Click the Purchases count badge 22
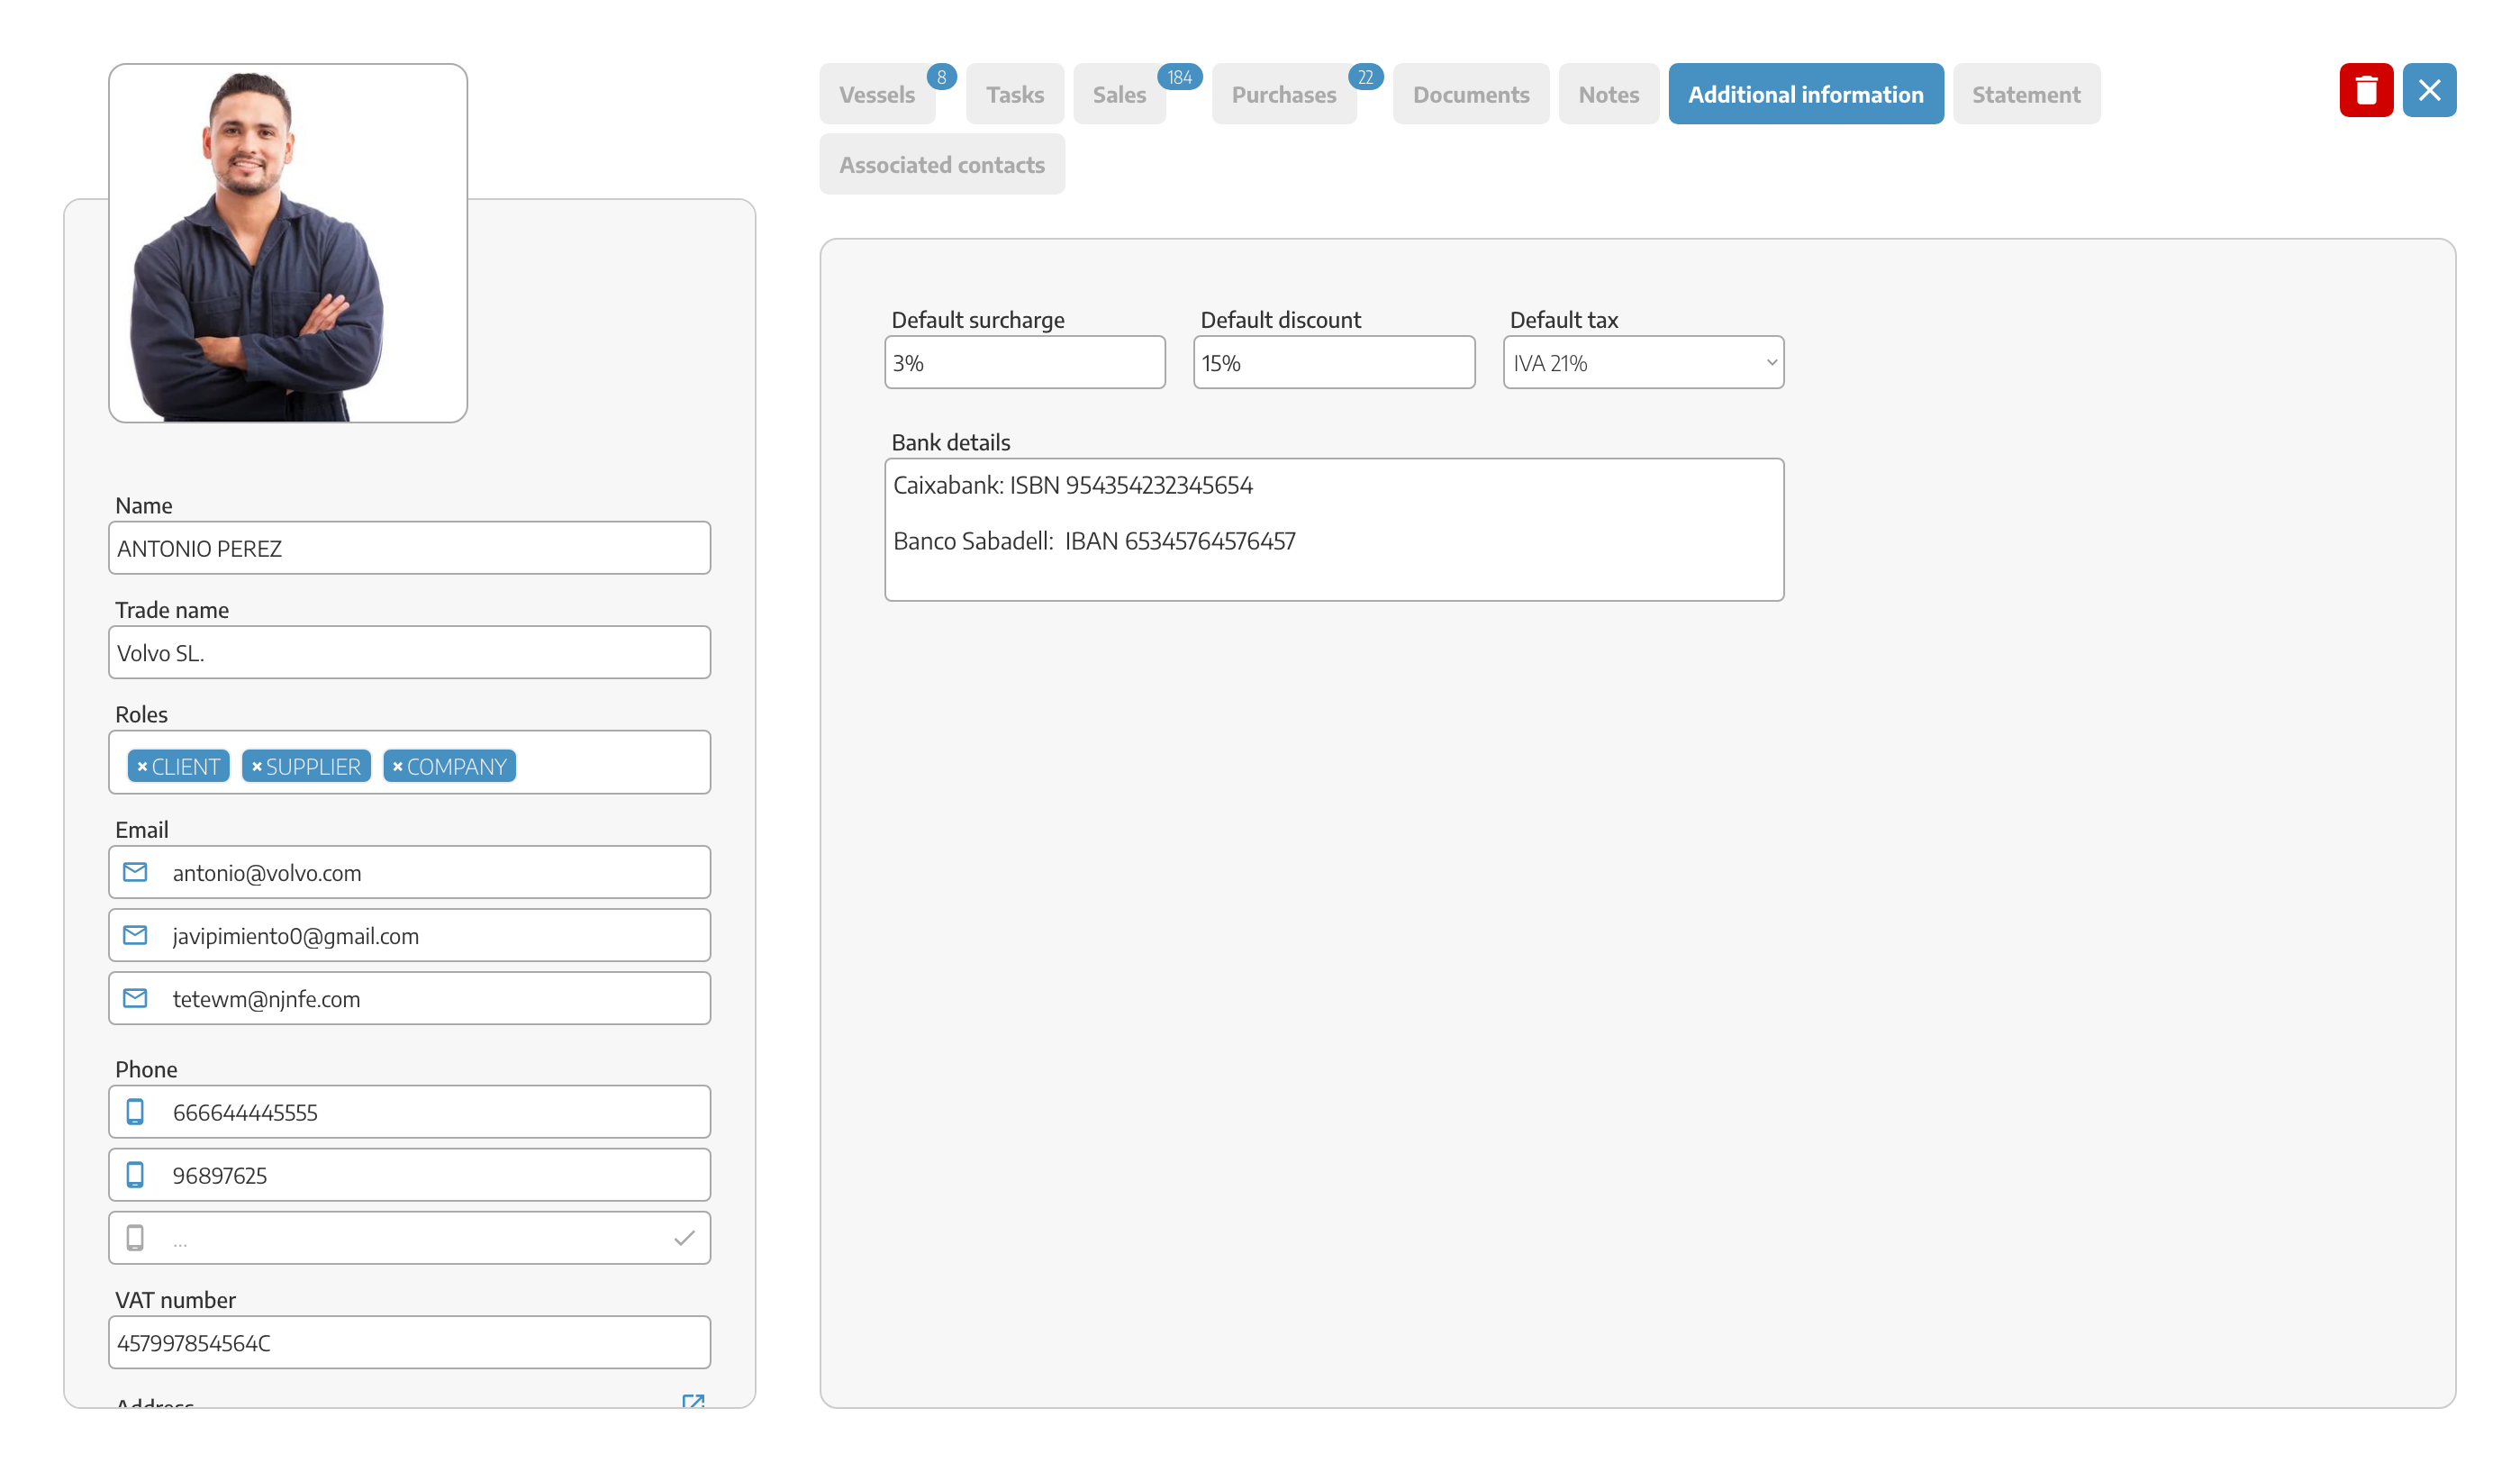The image size is (2520, 1472). click(1365, 77)
